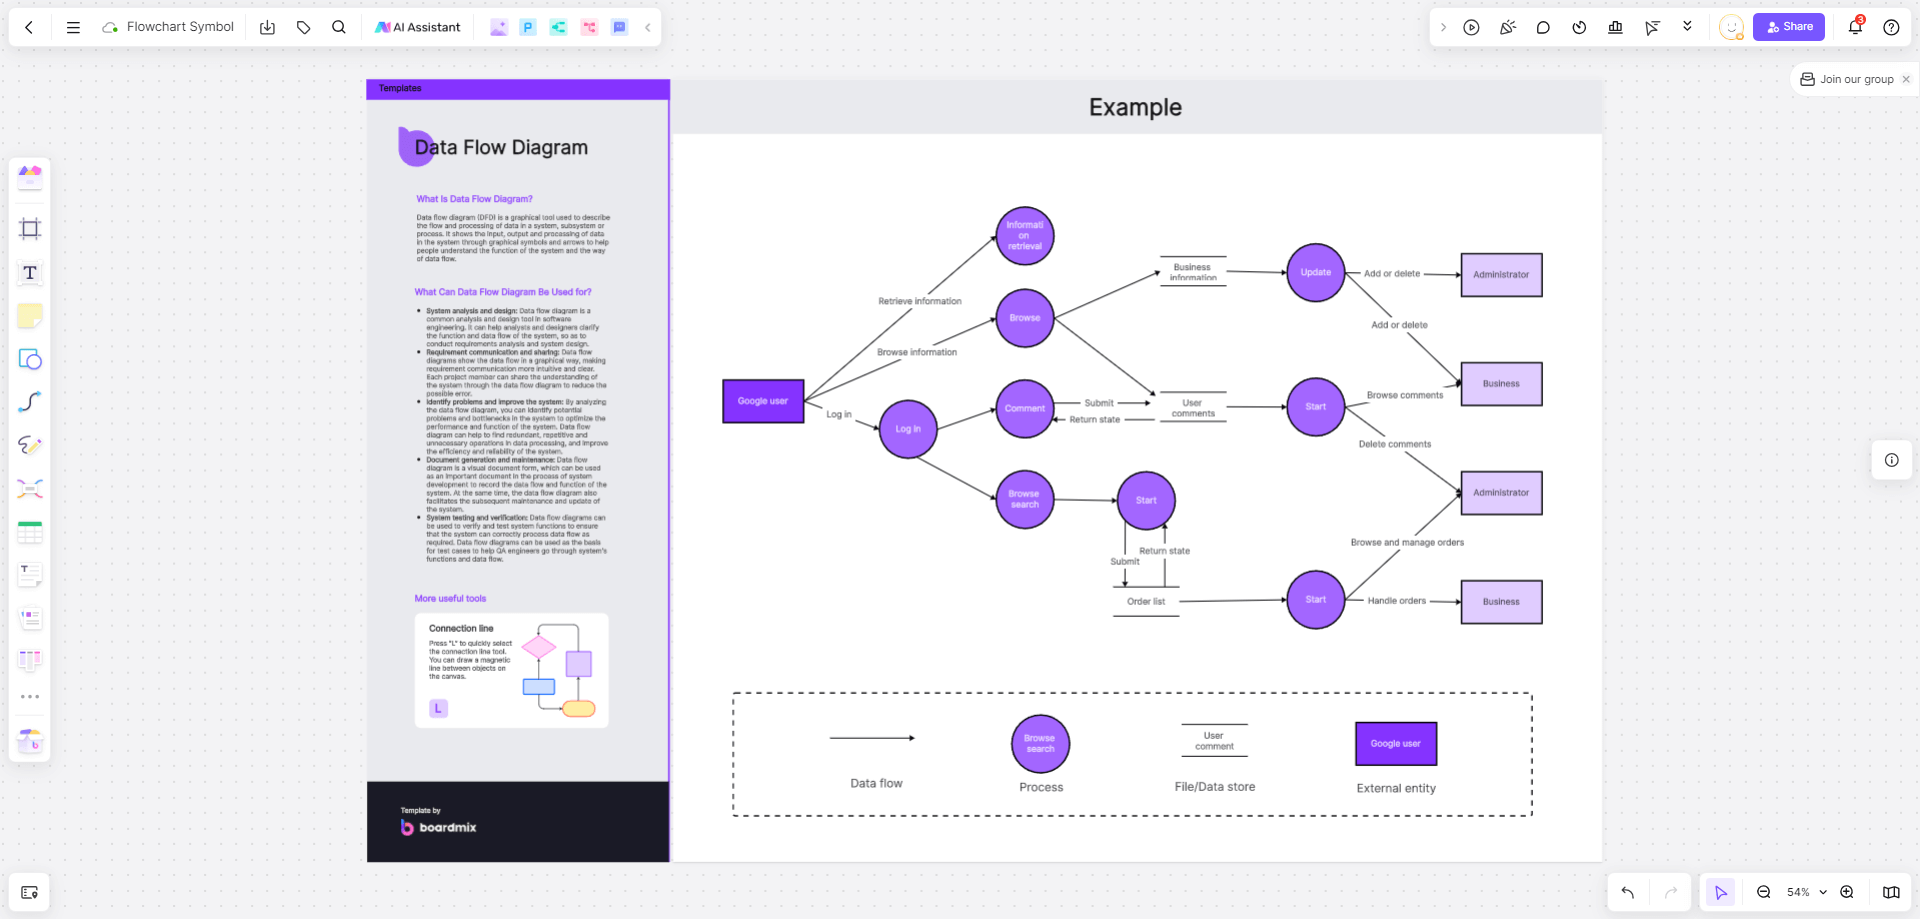
Task: Select the Connection line tool
Action: 30,402
